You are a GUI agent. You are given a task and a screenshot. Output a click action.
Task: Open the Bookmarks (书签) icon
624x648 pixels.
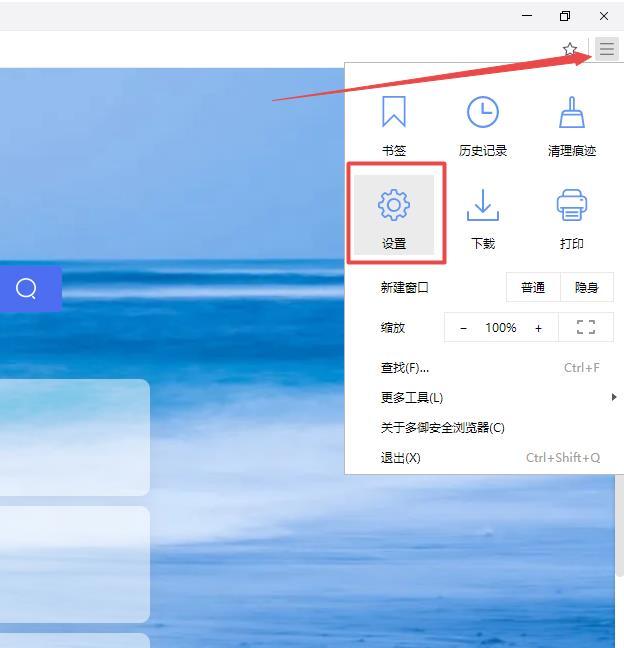tap(394, 112)
